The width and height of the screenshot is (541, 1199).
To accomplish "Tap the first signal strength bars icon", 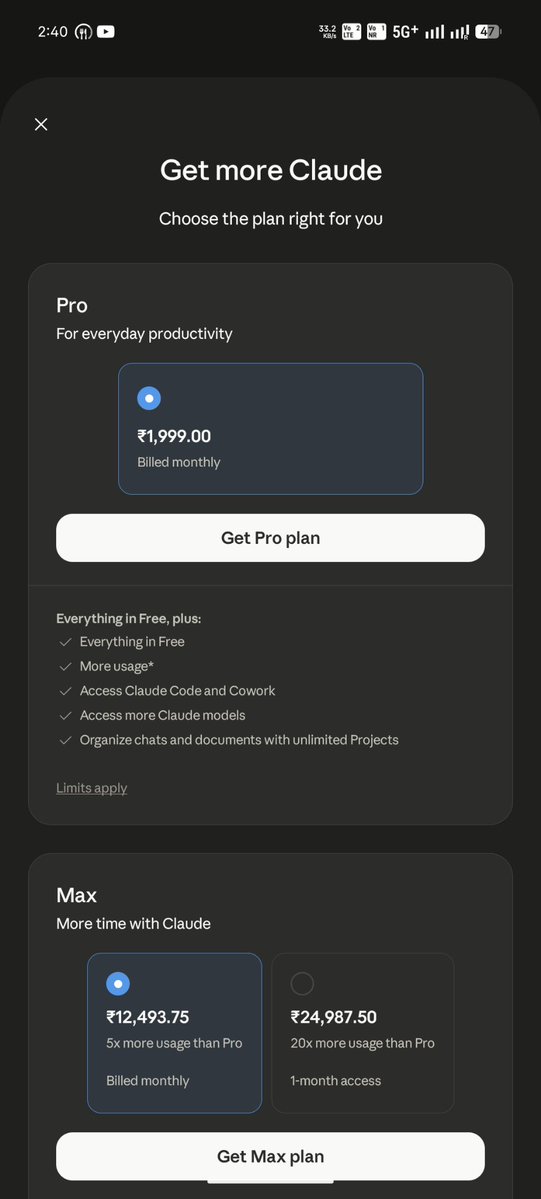I will pos(434,32).
